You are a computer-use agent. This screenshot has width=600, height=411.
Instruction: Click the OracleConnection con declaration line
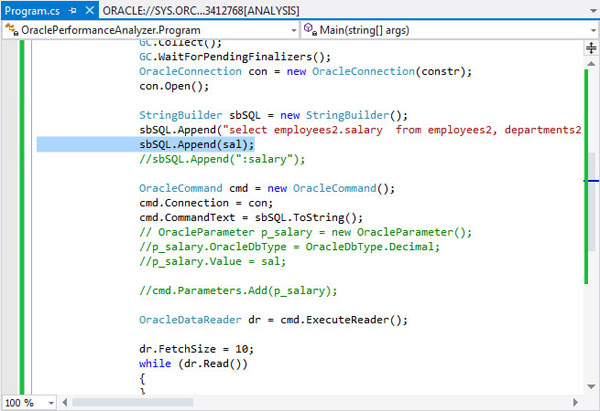(x=305, y=72)
